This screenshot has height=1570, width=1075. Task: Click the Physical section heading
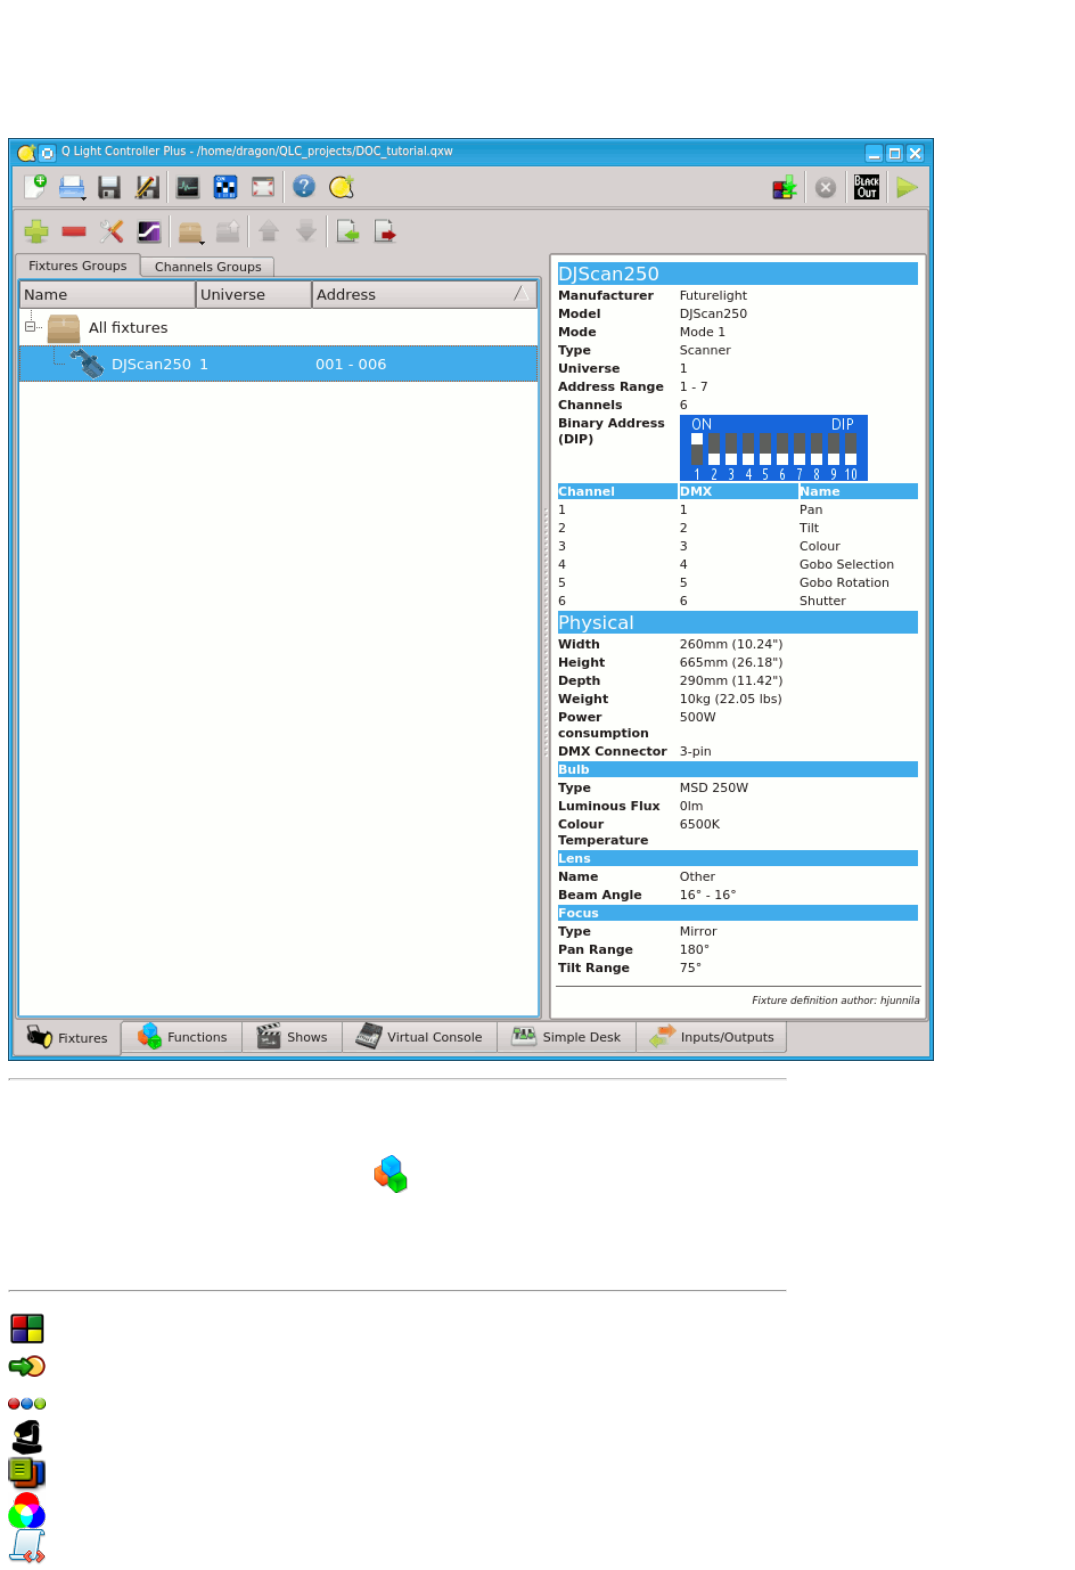tap(738, 623)
